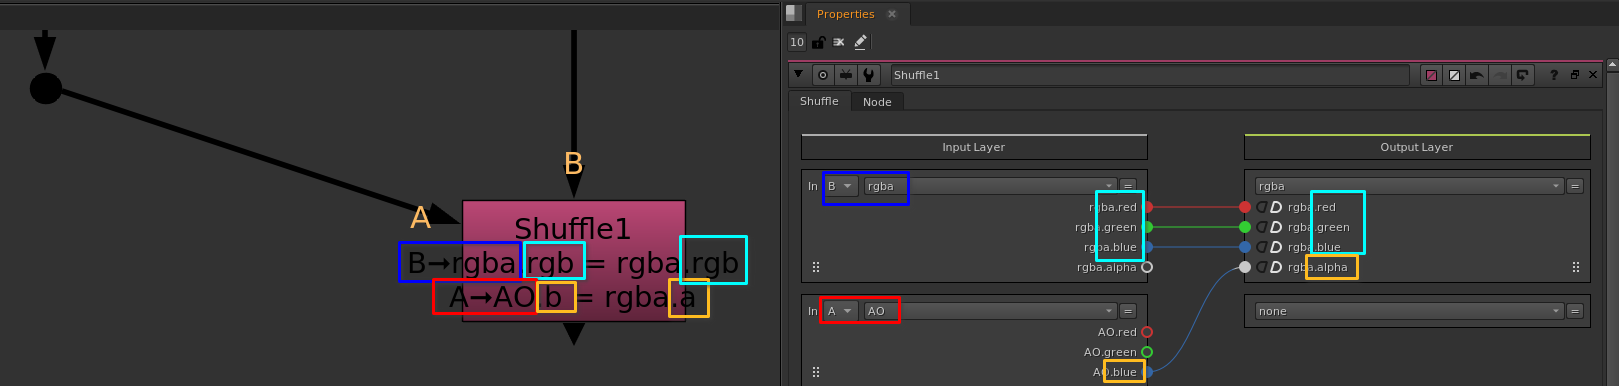Click the = button beside none output layer
The height and width of the screenshot is (386, 1619).
pyautogui.click(x=1574, y=311)
